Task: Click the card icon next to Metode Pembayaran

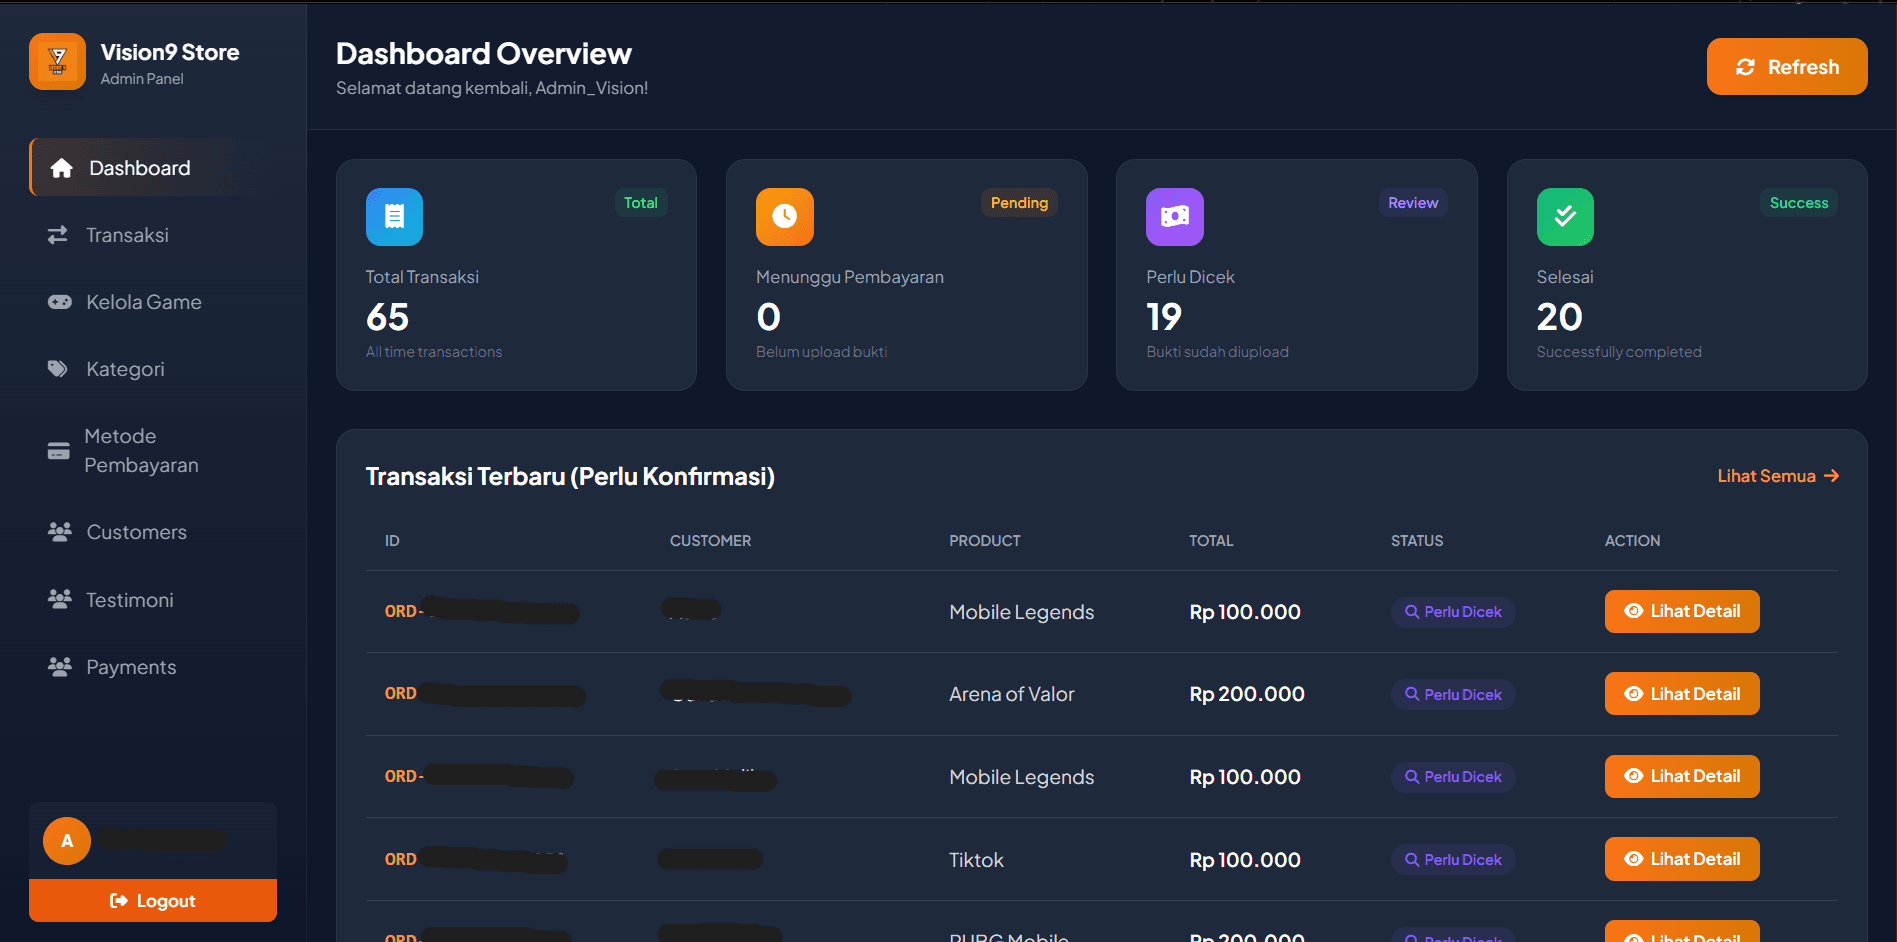Action: [59, 451]
